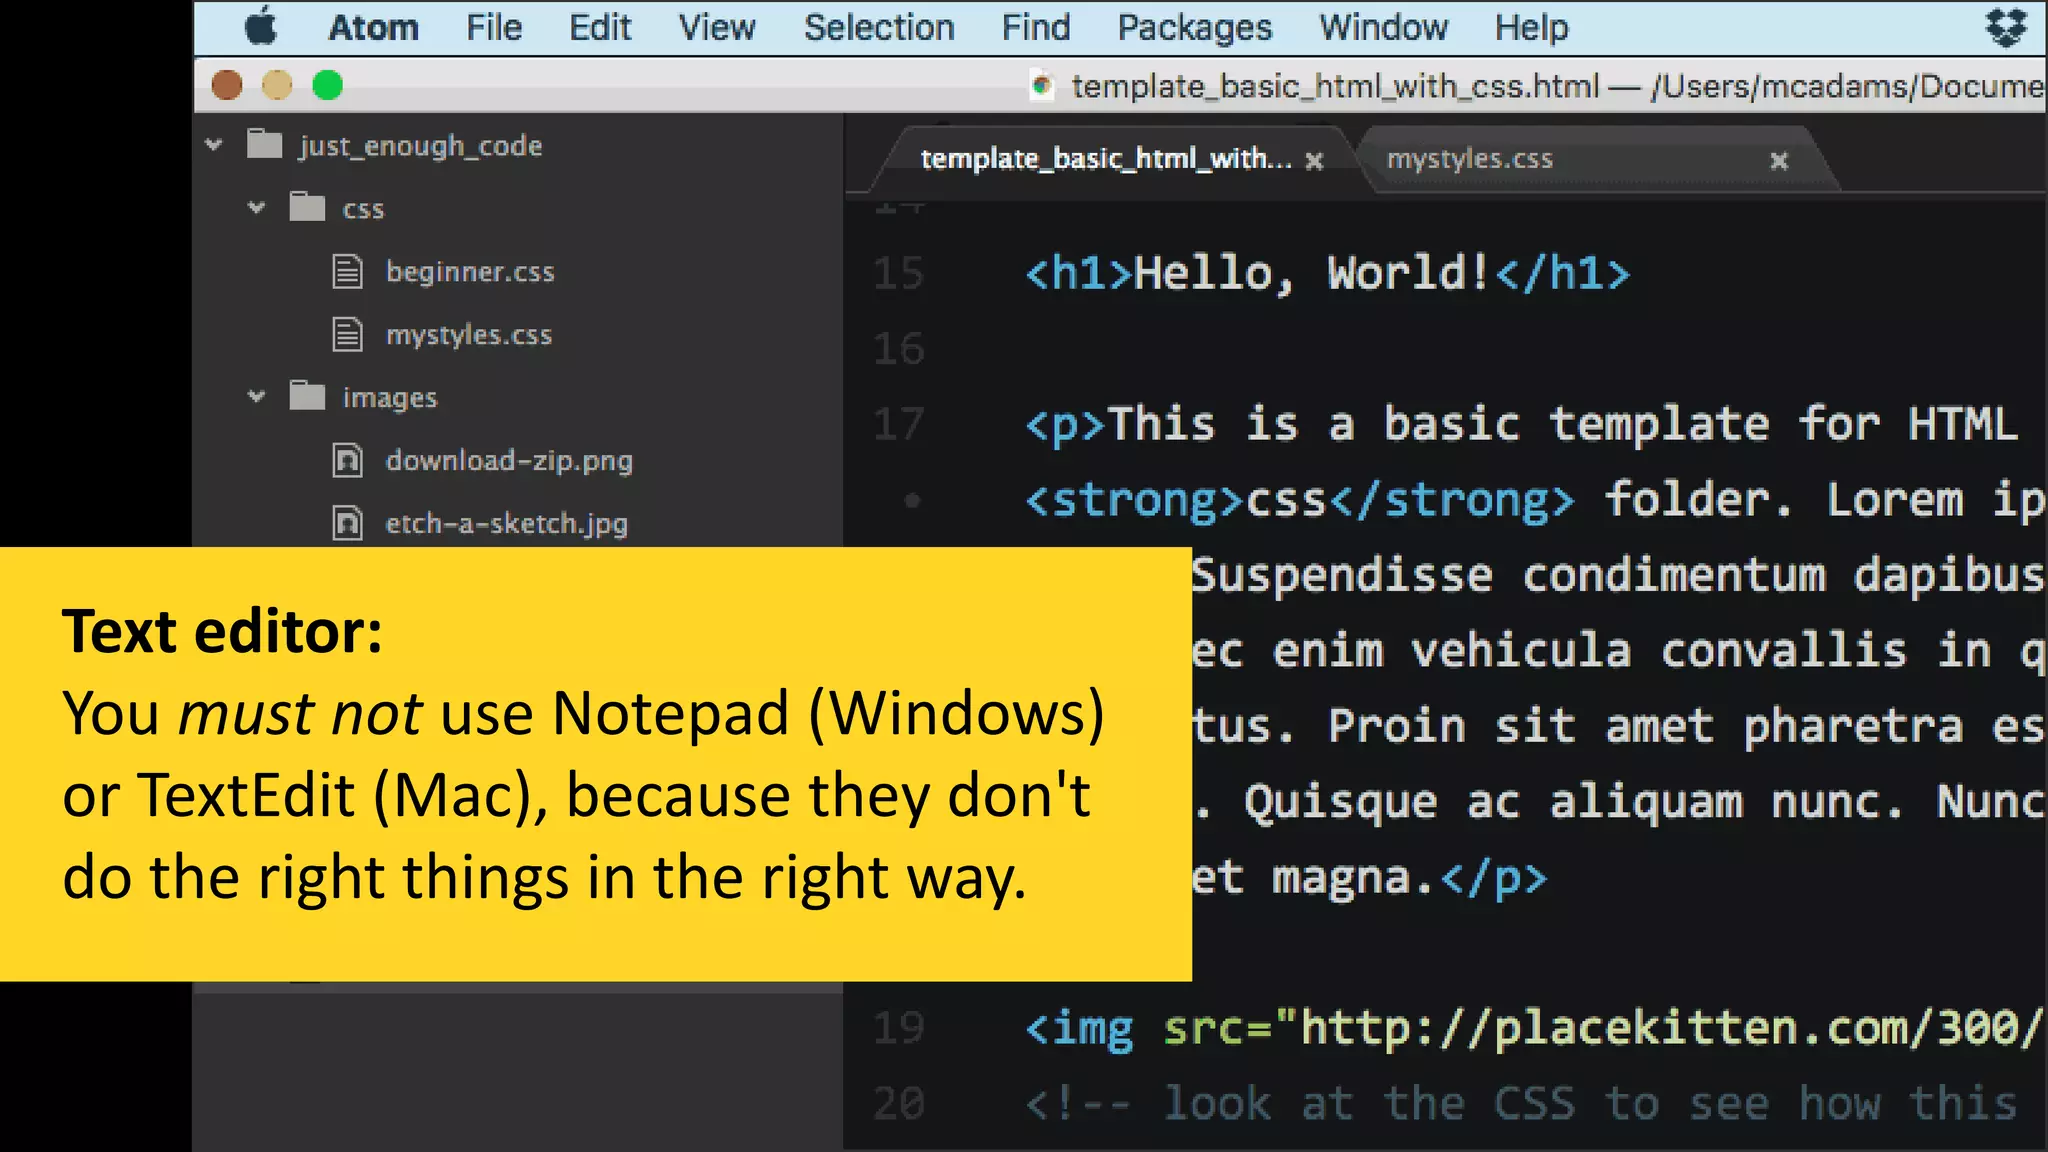This screenshot has width=2048, height=1152.
Task: Click the green zoom window button
Action: [327, 86]
